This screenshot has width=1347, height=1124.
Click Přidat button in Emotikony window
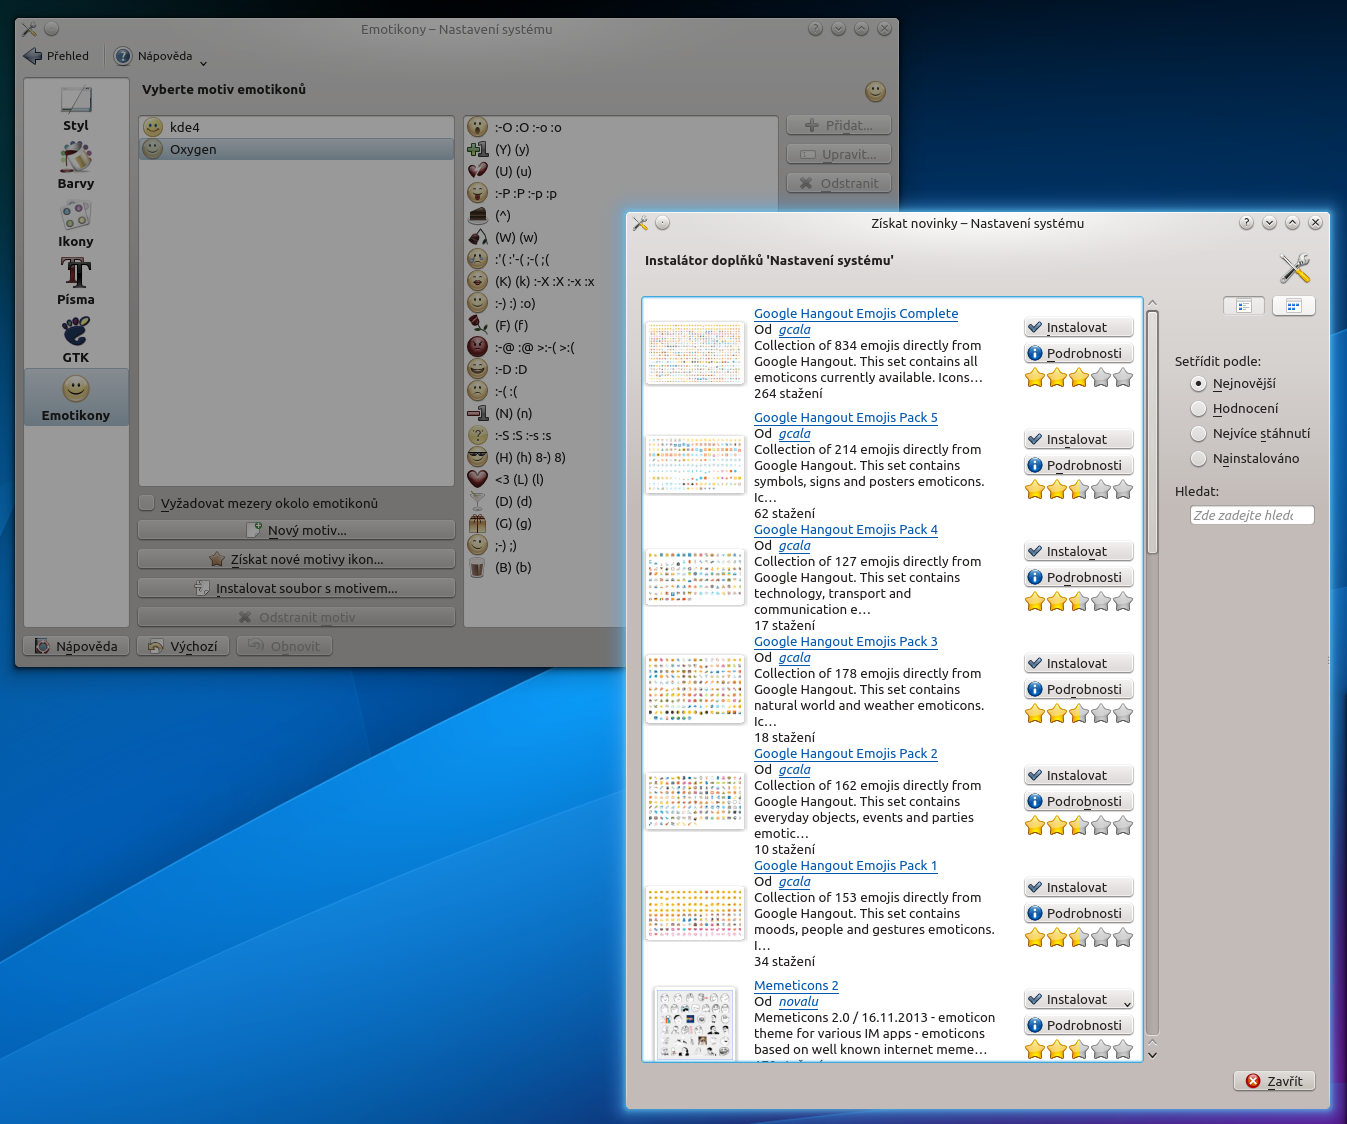839,125
